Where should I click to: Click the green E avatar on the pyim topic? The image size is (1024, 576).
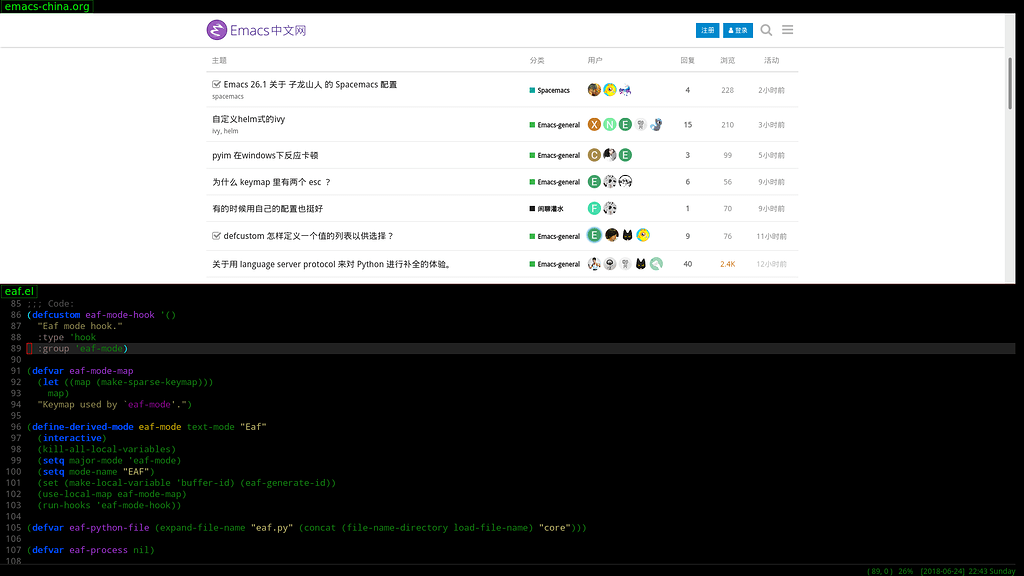point(624,155)
